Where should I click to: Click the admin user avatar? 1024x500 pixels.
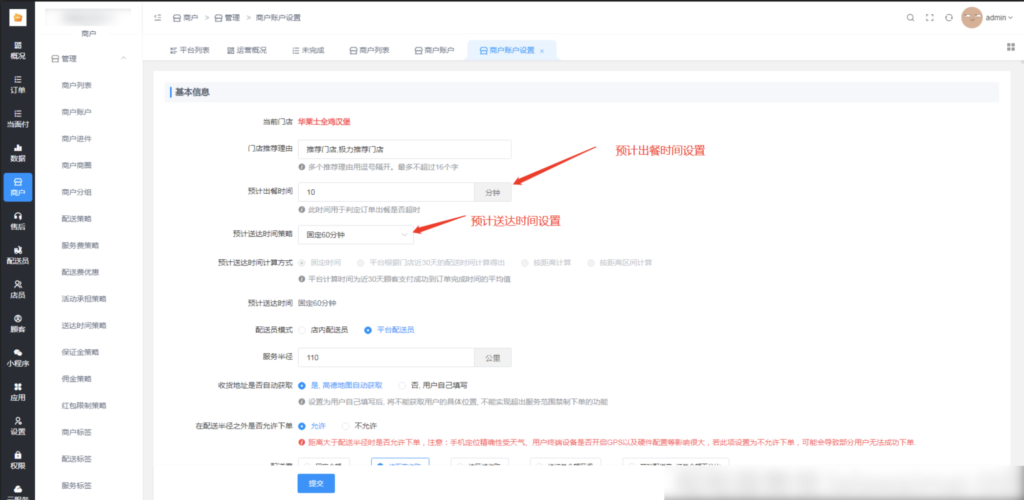click(972, 18)
